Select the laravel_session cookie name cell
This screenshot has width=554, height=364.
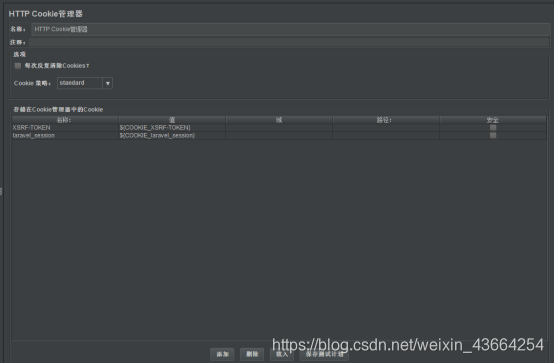point(65,136)
